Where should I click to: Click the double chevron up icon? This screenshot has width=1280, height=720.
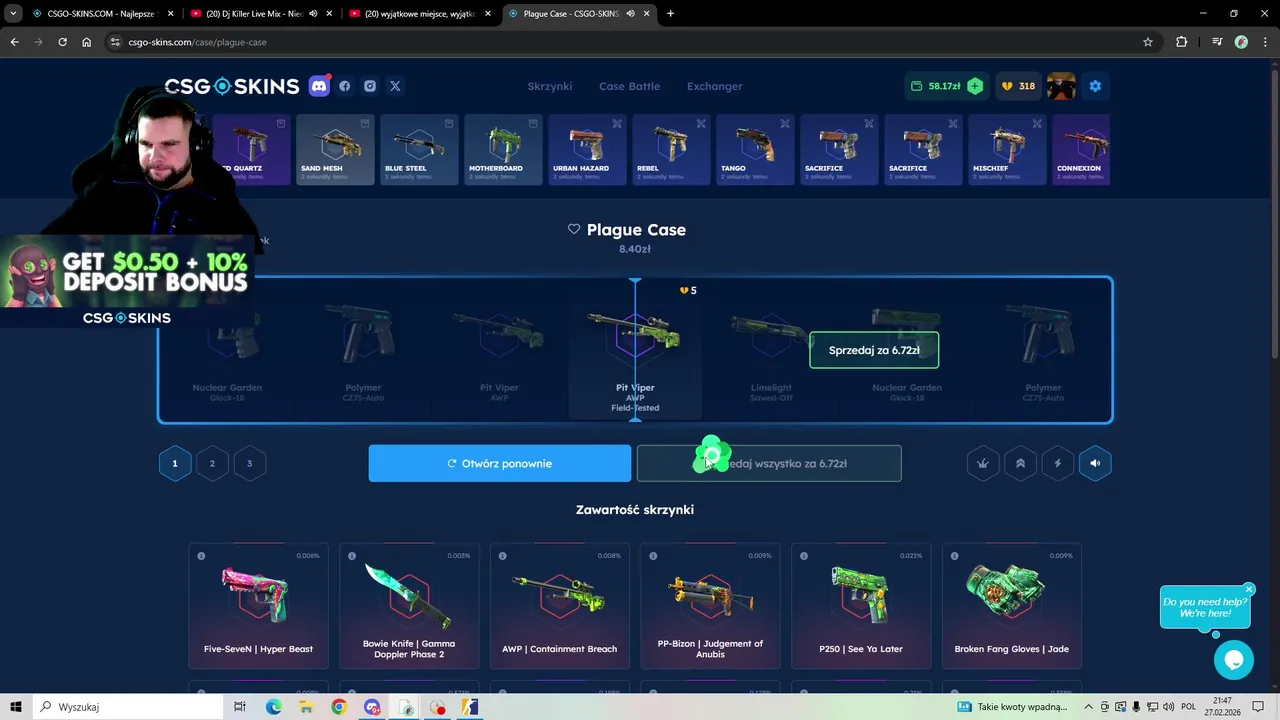[x=1020, y=463]
